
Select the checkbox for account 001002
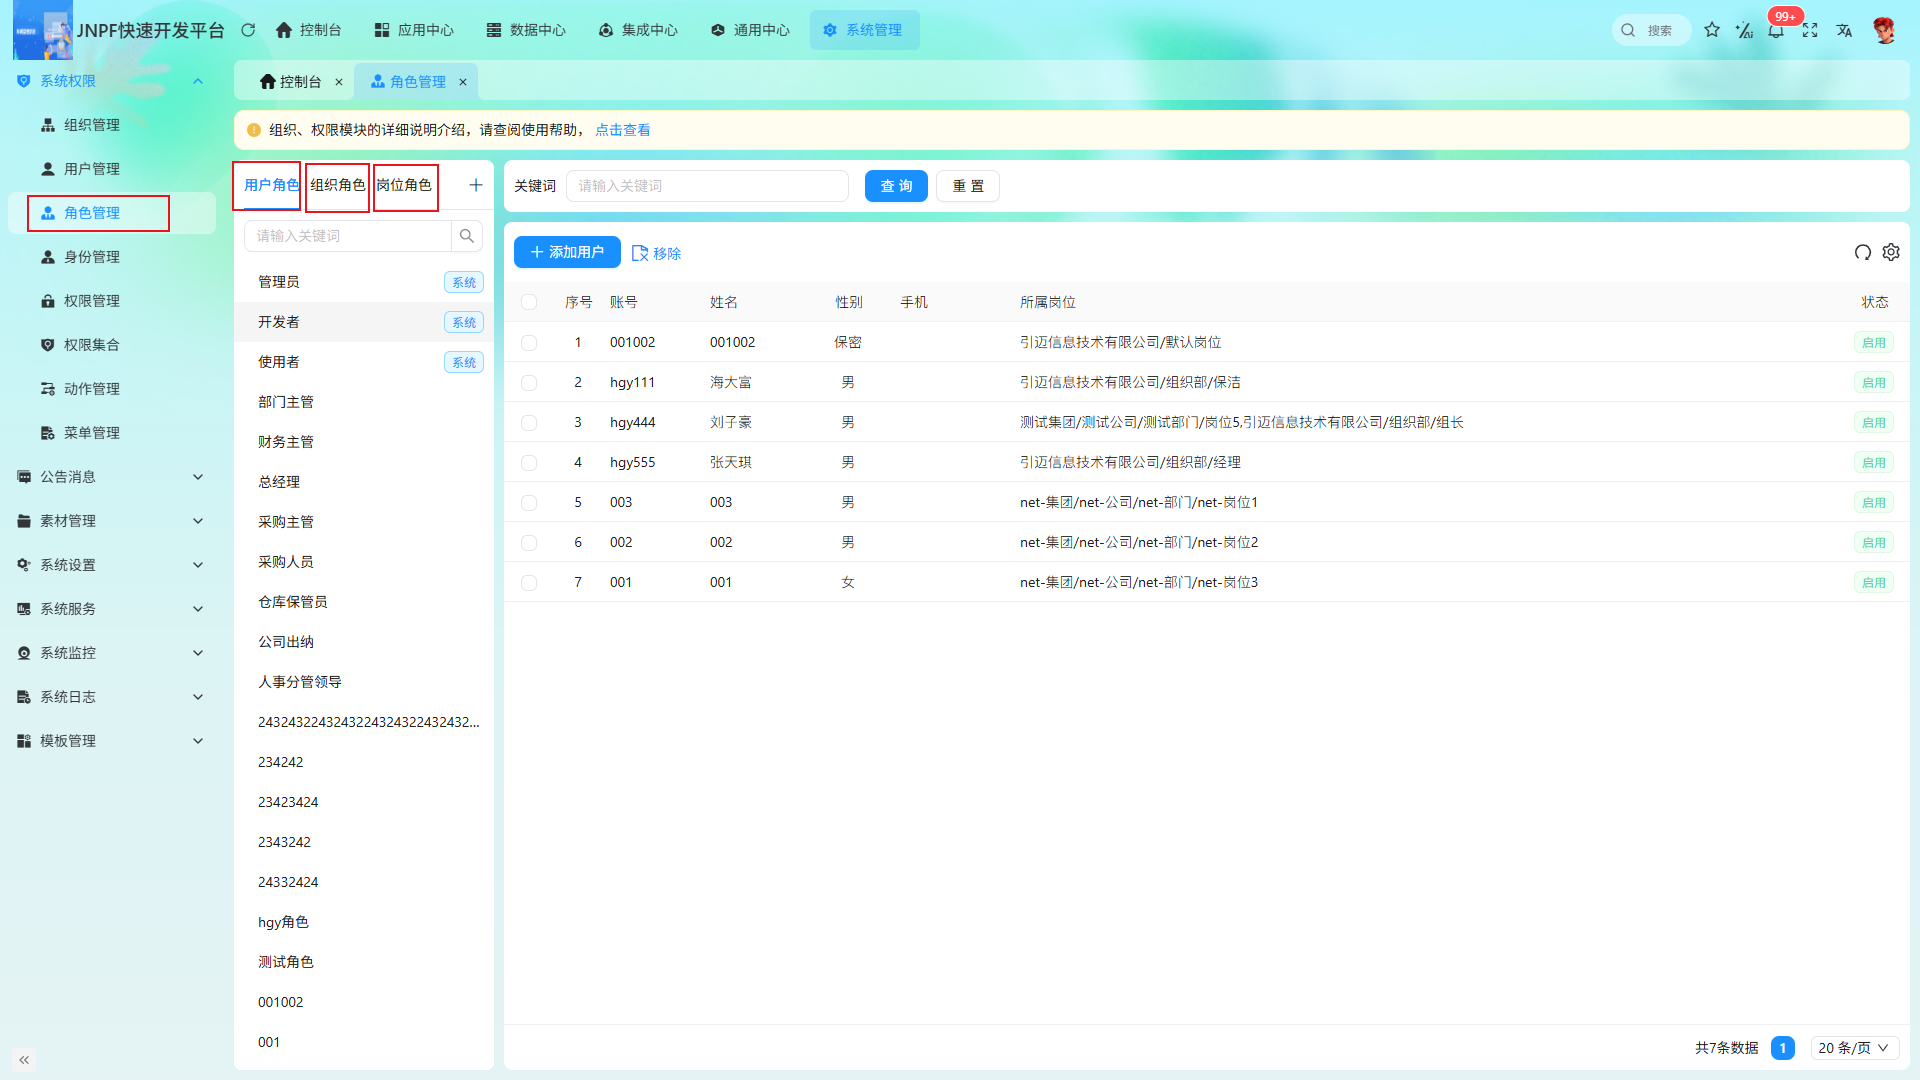point(529,343)
